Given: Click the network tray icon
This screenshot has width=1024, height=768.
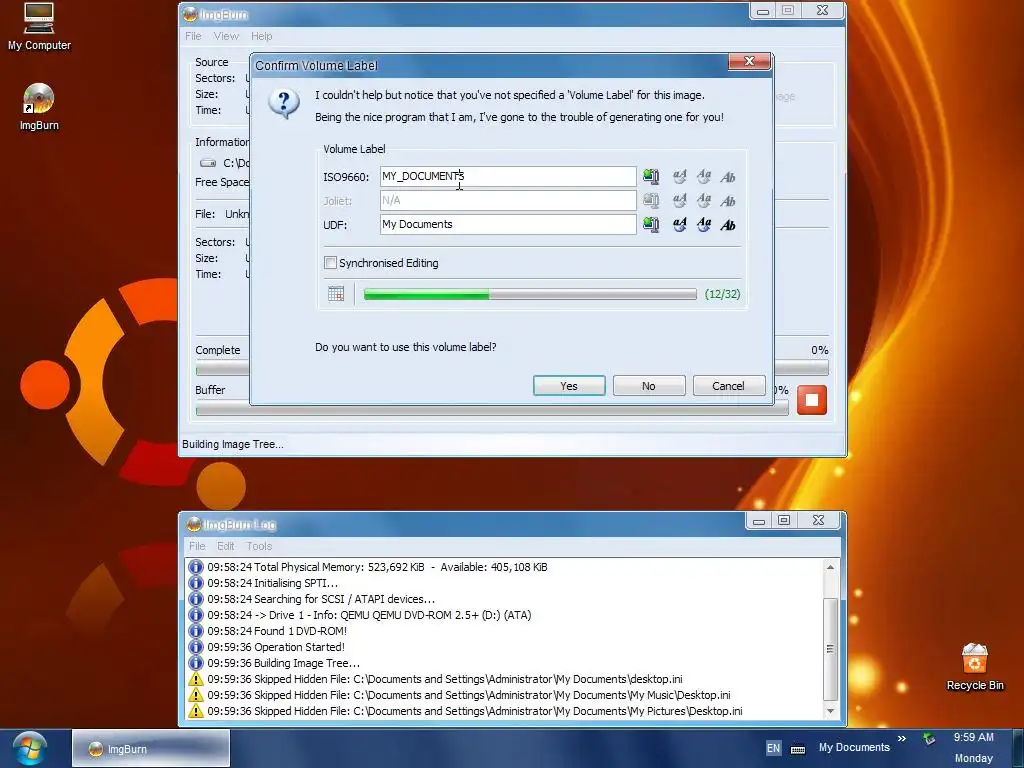Looking at the screenshot, I should [x=929, y=739].
